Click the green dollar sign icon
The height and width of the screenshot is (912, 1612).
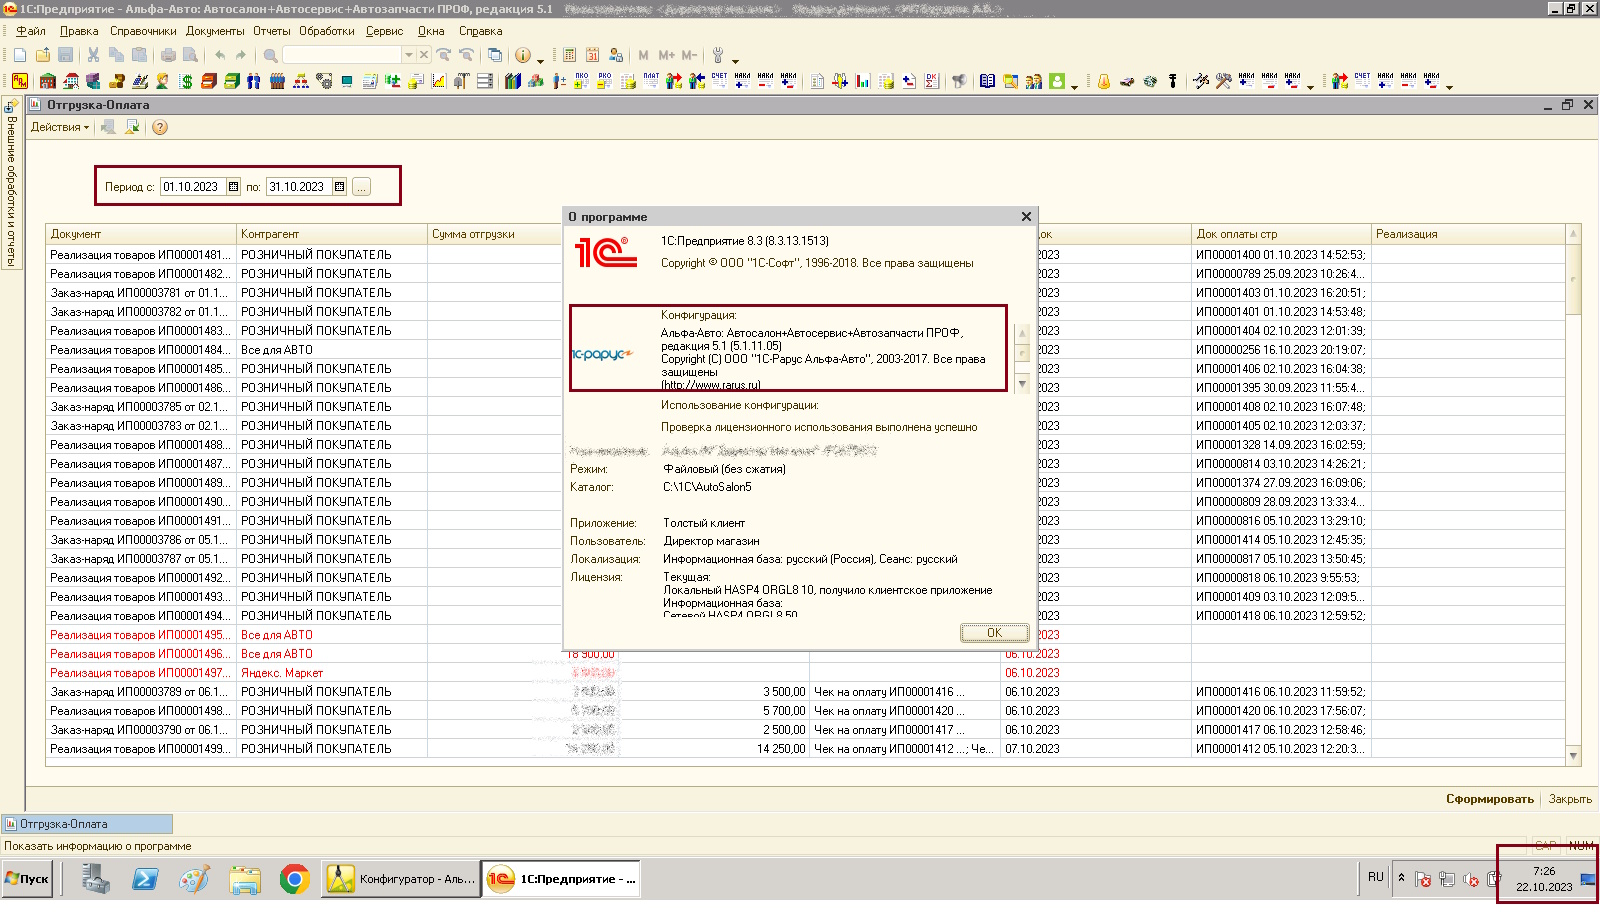[x=186, y=81]
